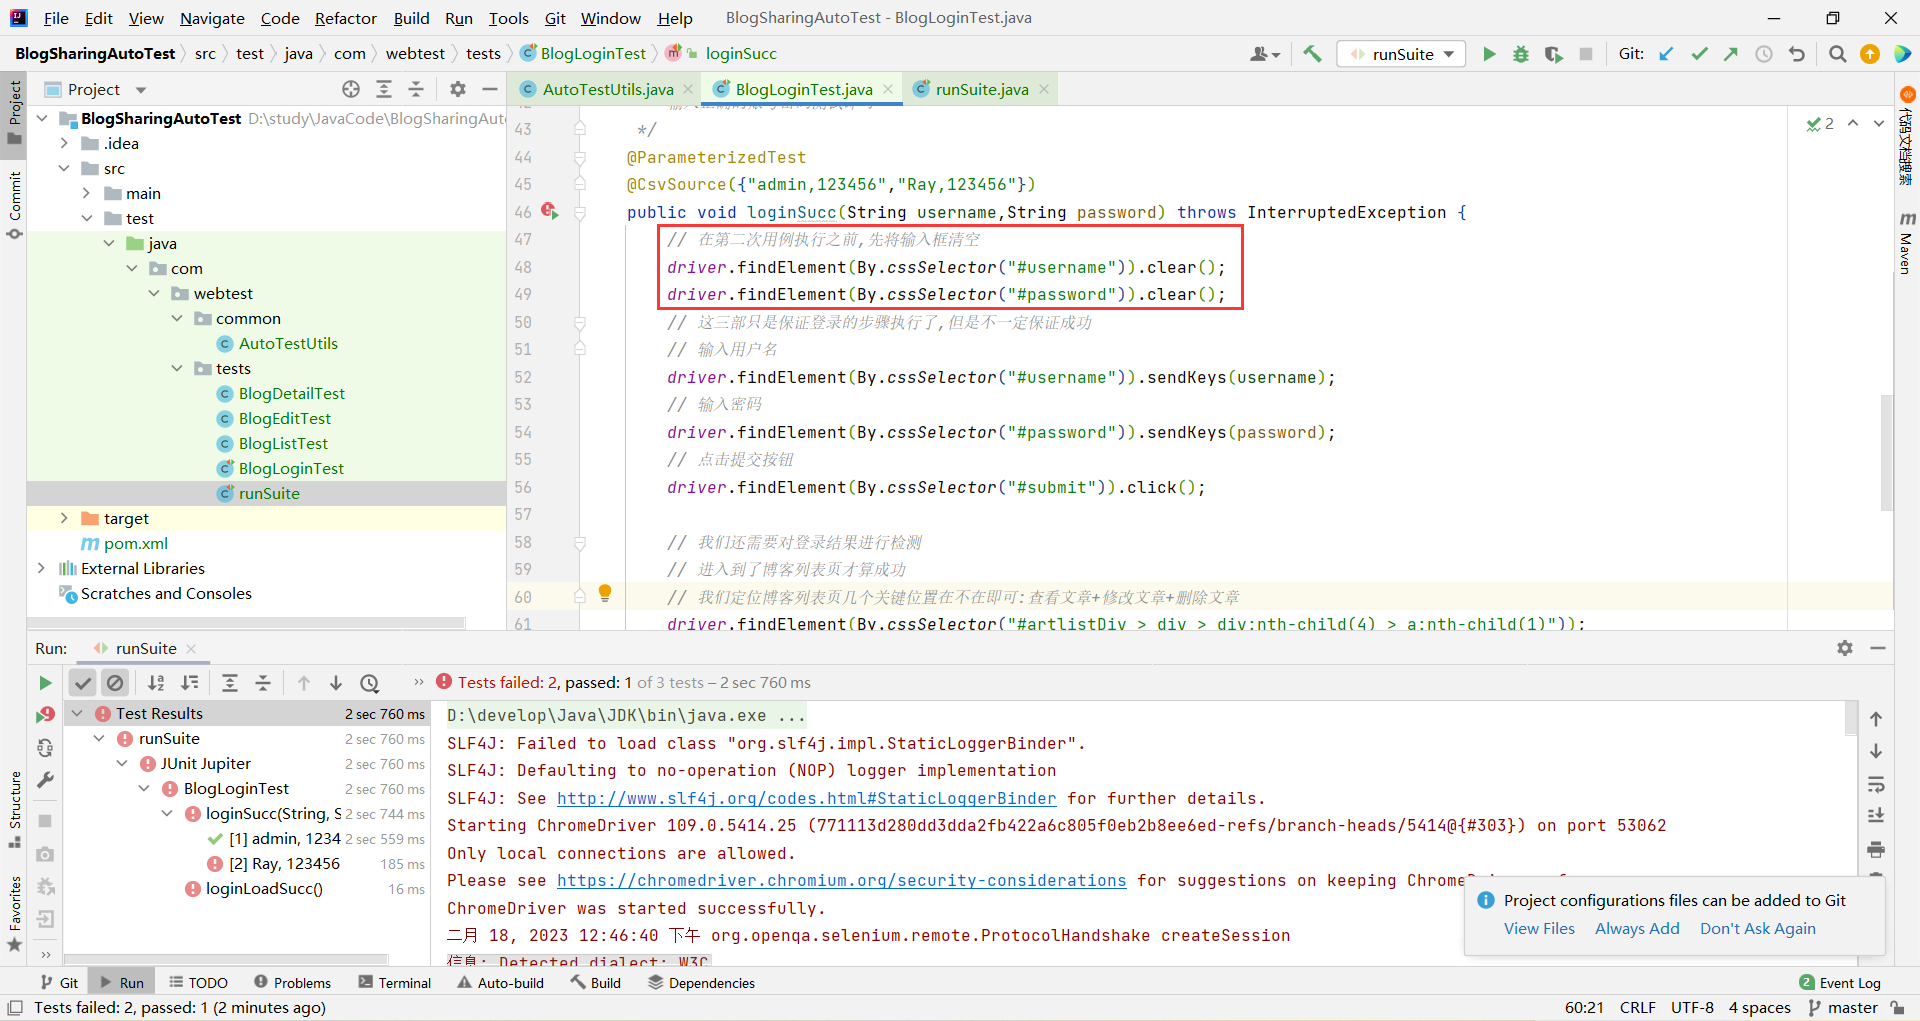The height and width of the screenshot is (1021, 1920).
Task: Click UTF-8 encoding in status bar
Action: (x=1692, y=1007)
